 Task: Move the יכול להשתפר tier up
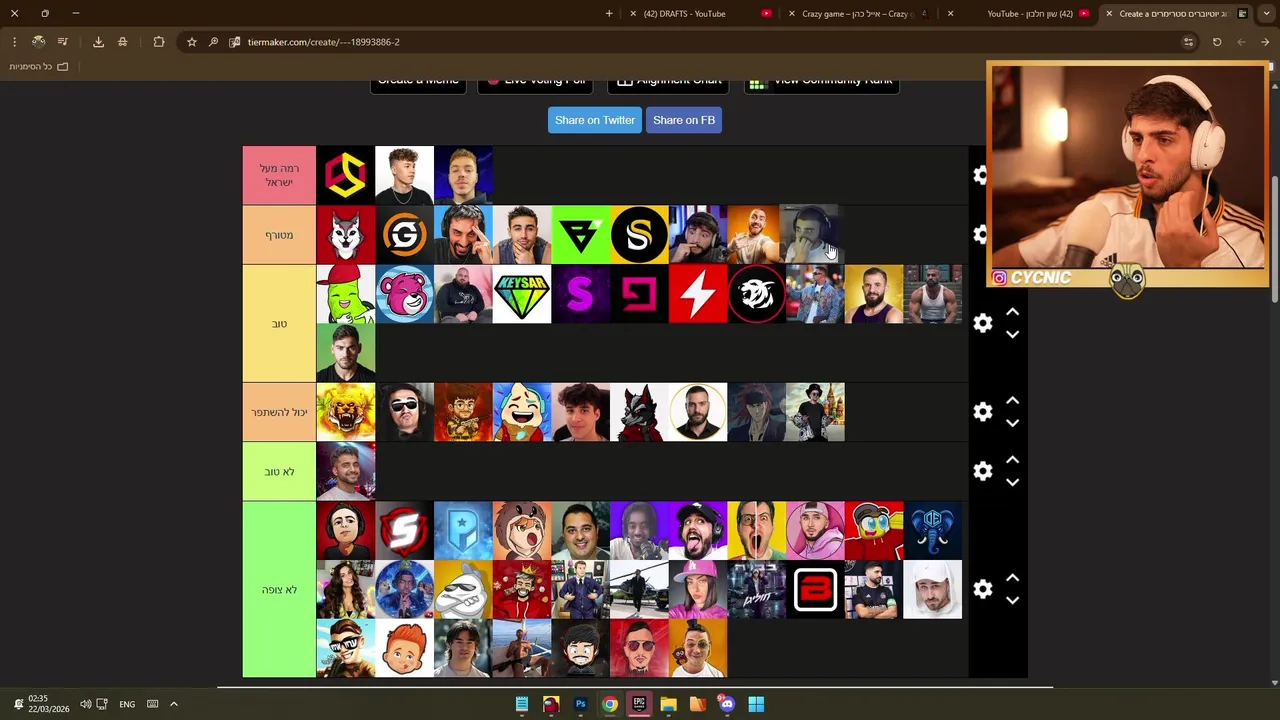coord(1012,401)
